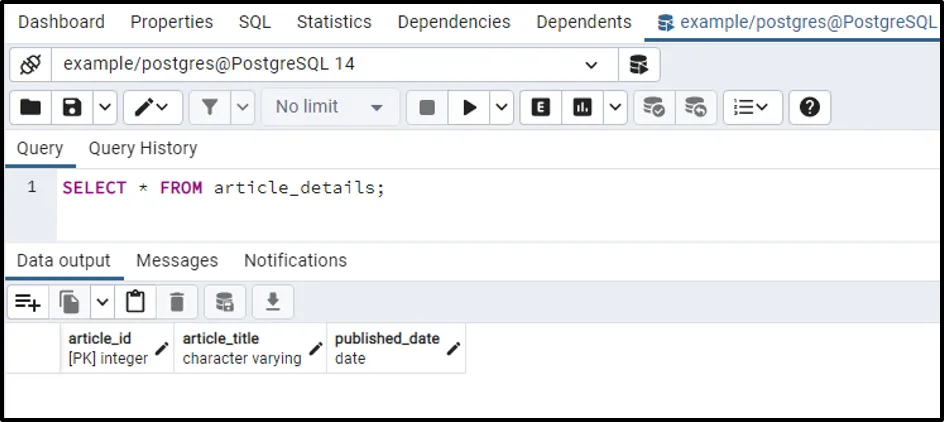Select the article_title column header

coord(242,348)
